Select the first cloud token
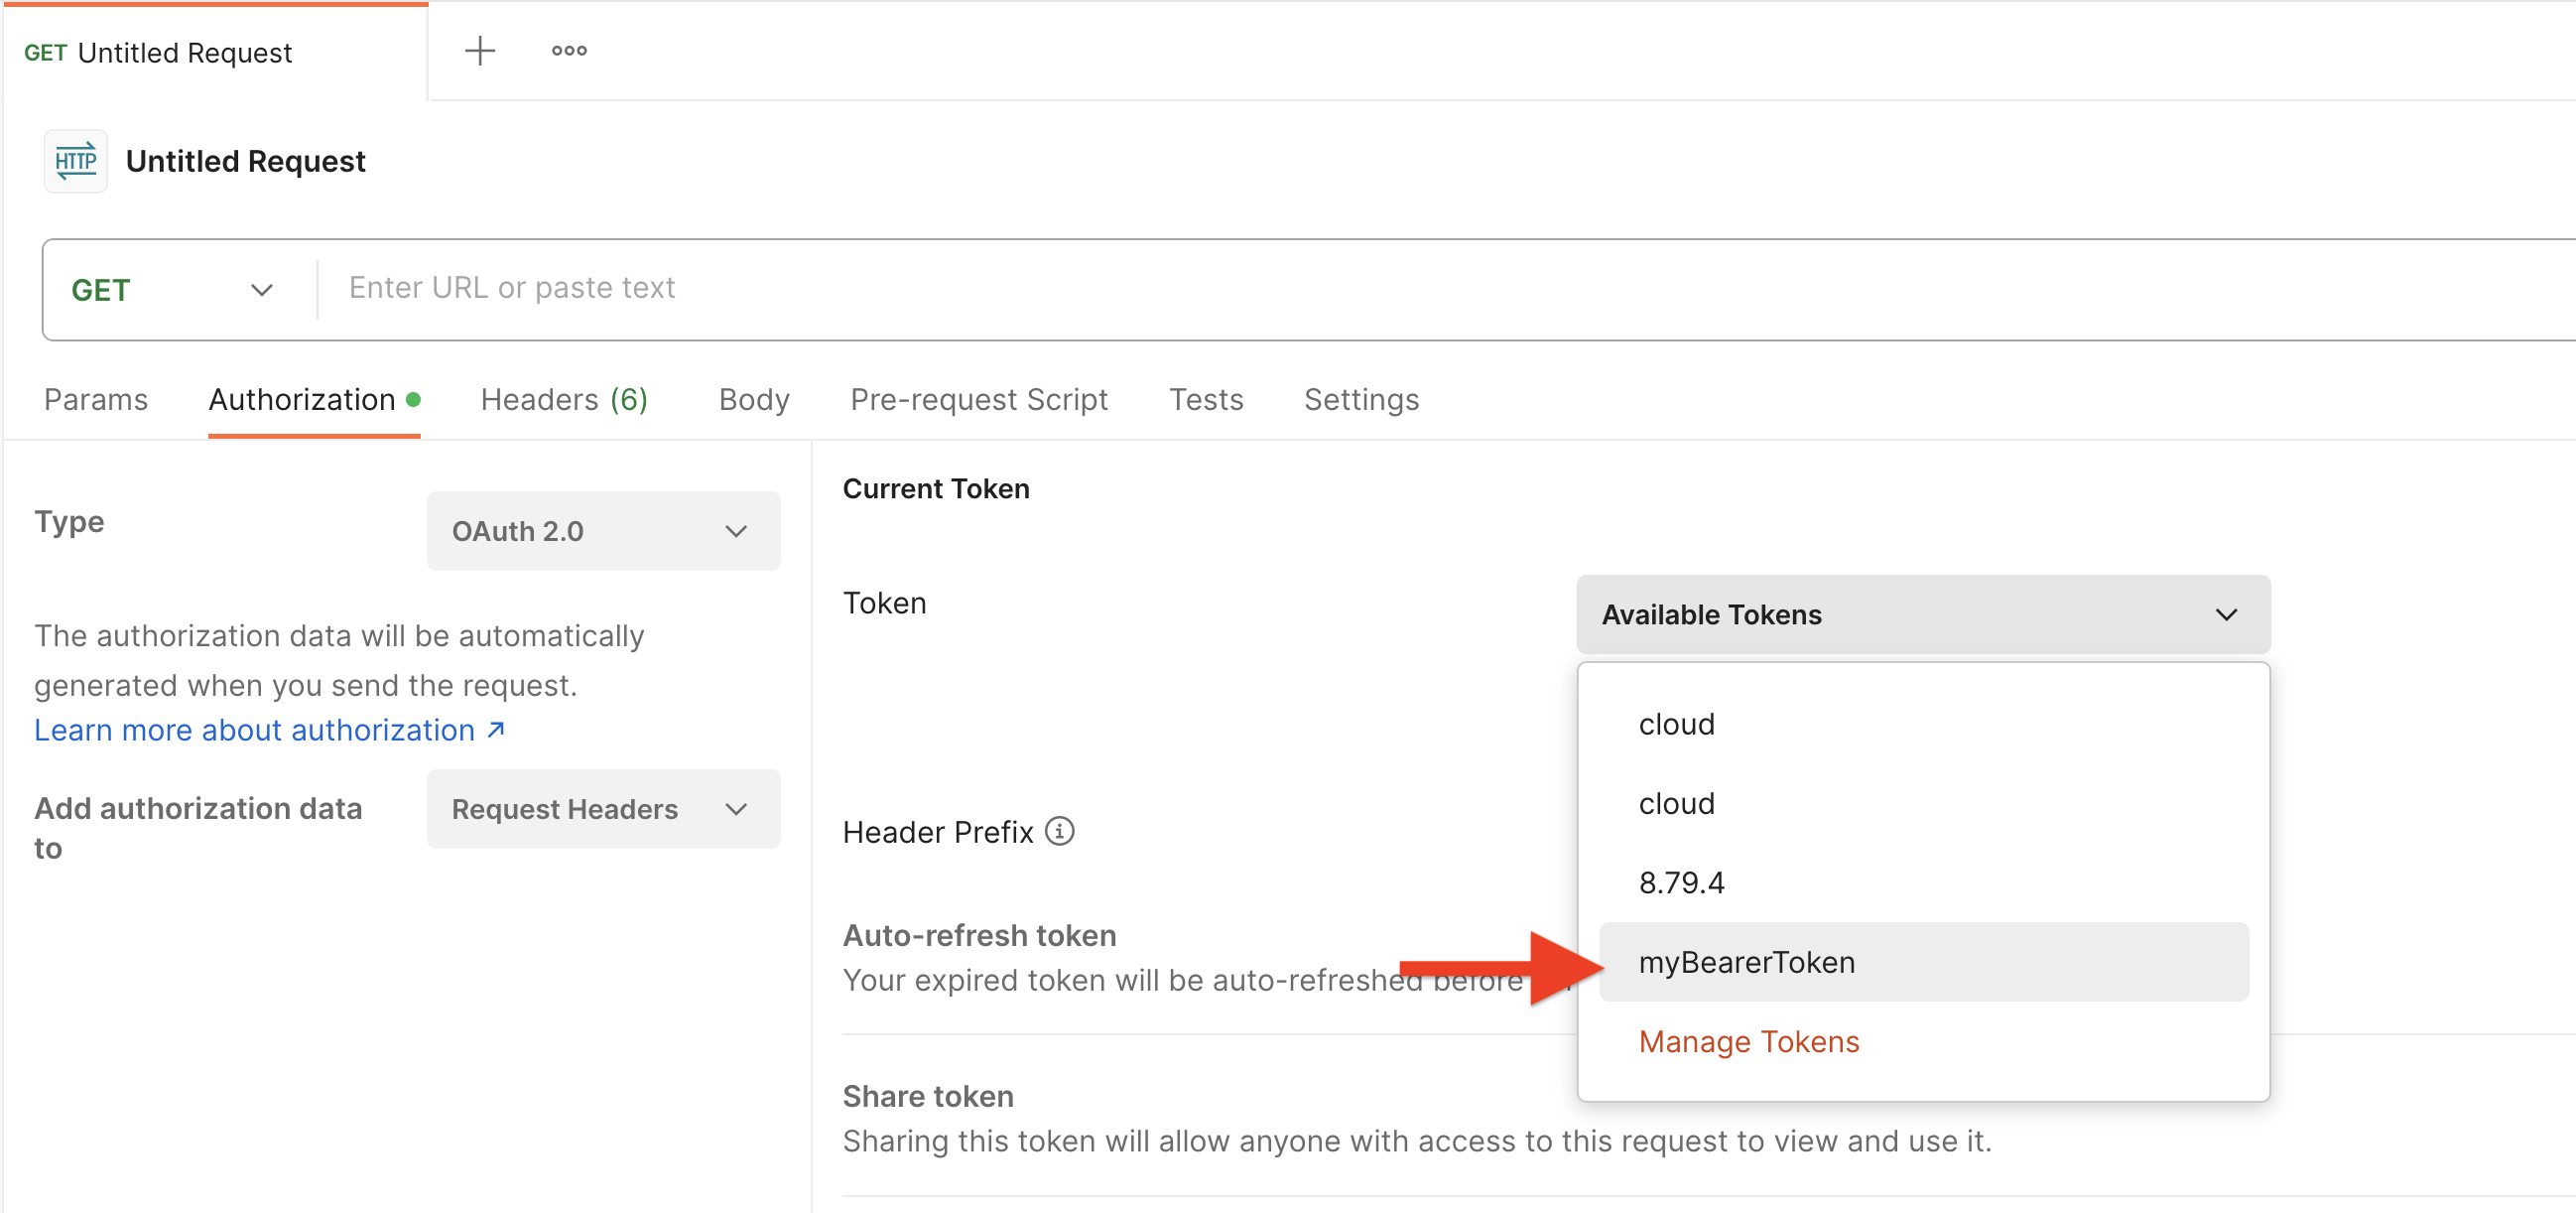2576x1213 pixels. point(1676,724)
